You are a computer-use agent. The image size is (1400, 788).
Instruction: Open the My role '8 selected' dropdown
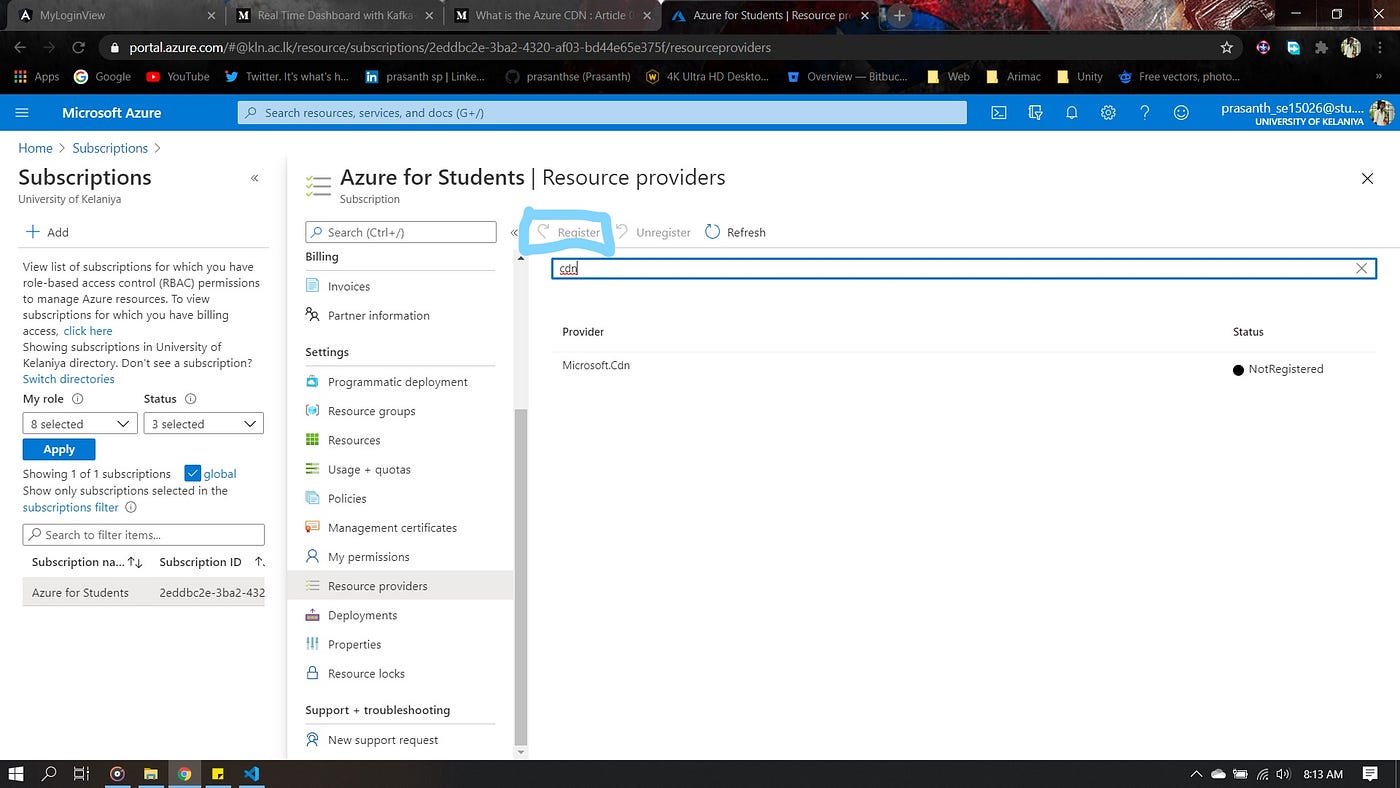coord(80,424)
